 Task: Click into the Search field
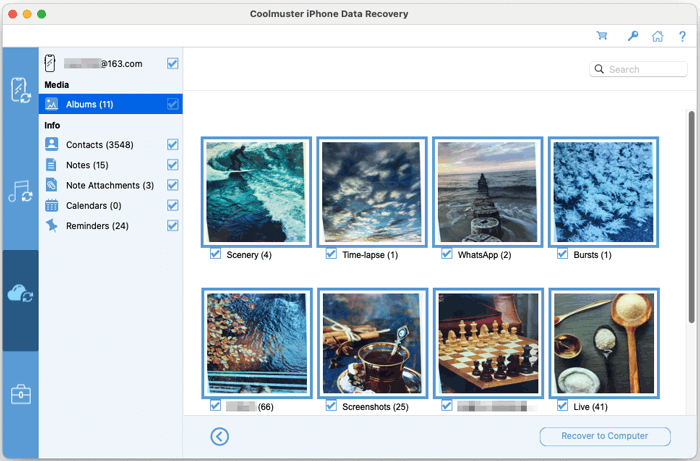pos(638,69)
